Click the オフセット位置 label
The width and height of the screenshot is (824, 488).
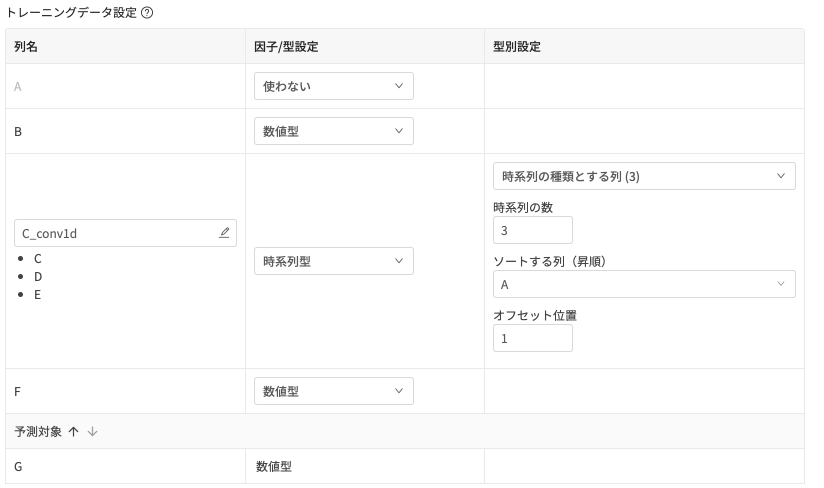pyautogui.click(x=535, y=316)
